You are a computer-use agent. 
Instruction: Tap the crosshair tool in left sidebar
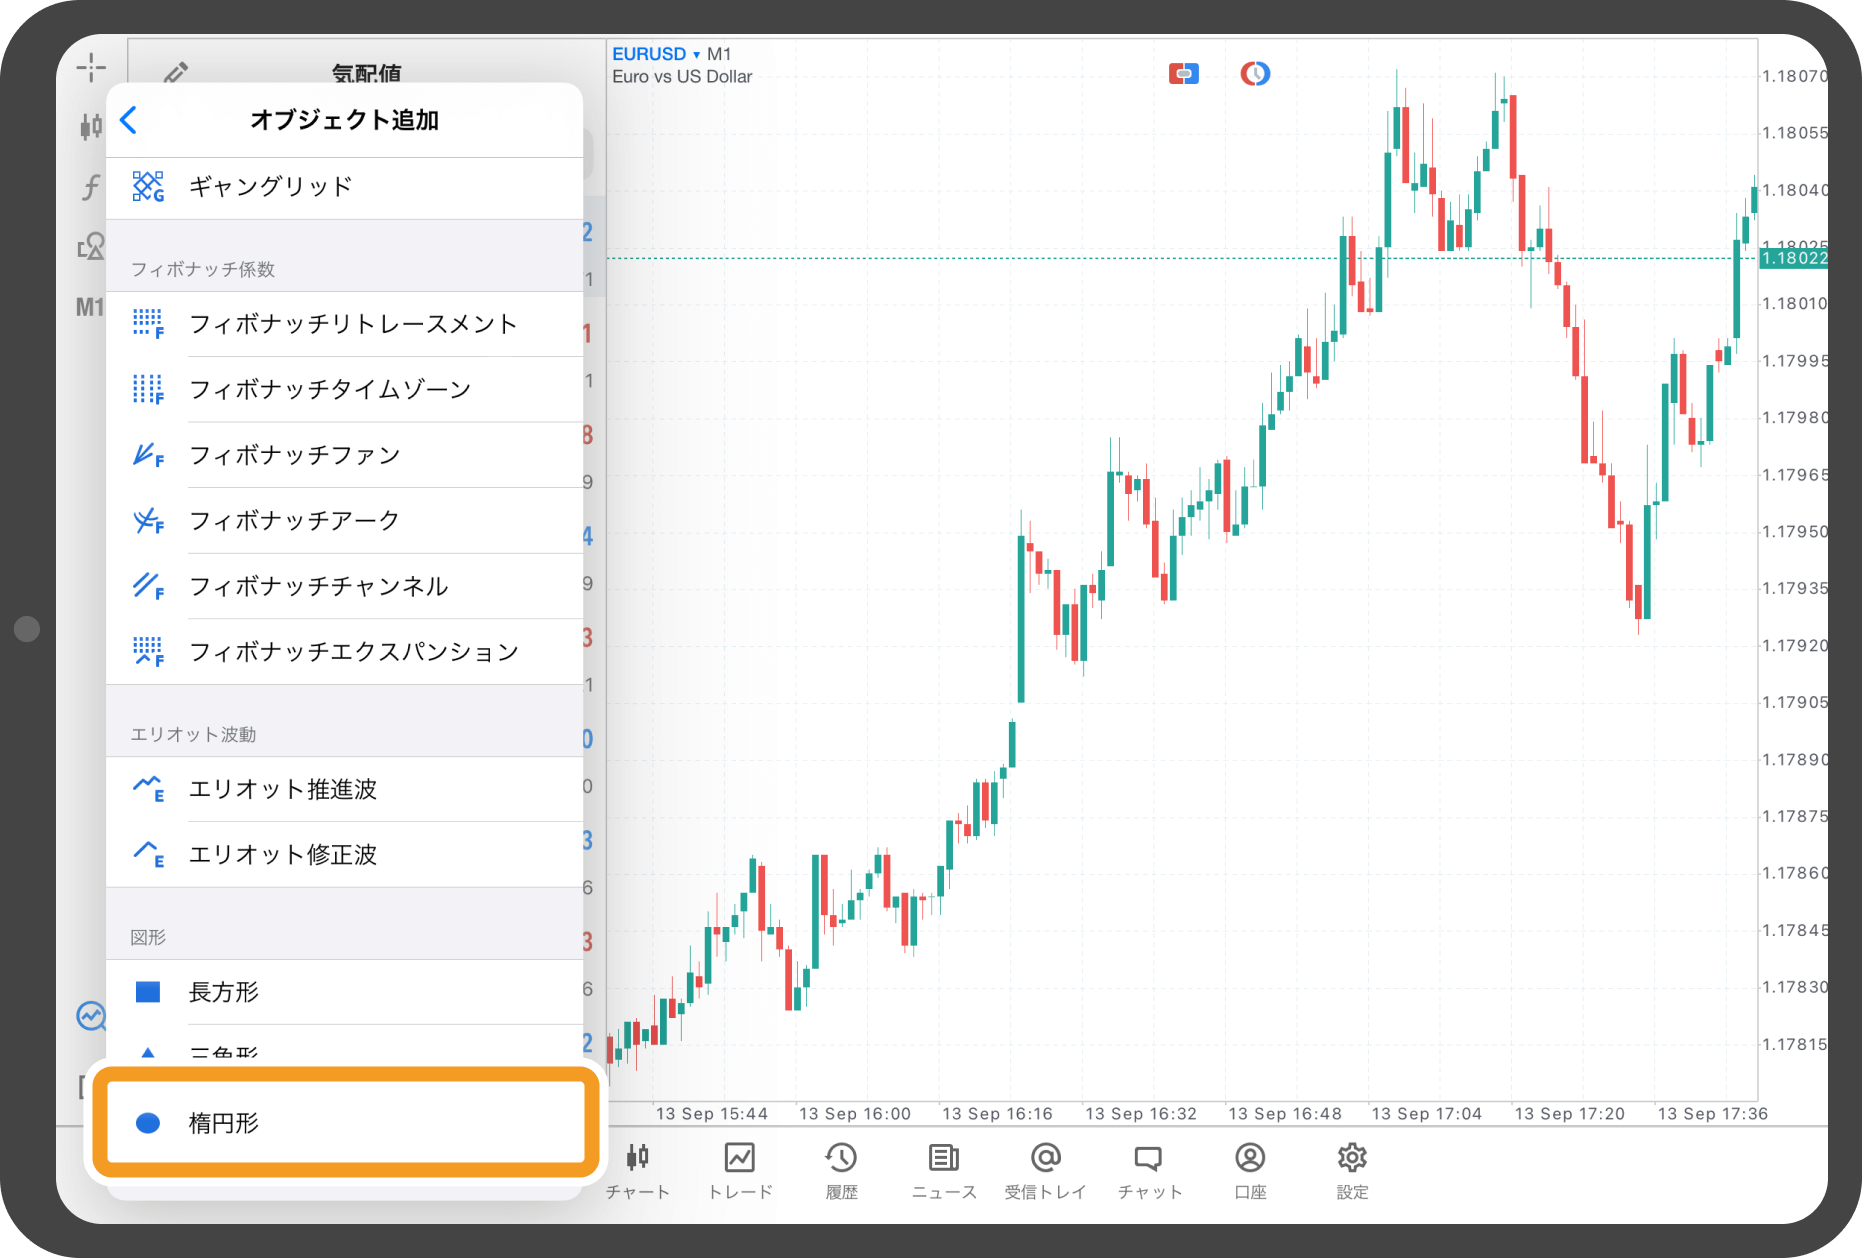(x=91, y=68)
